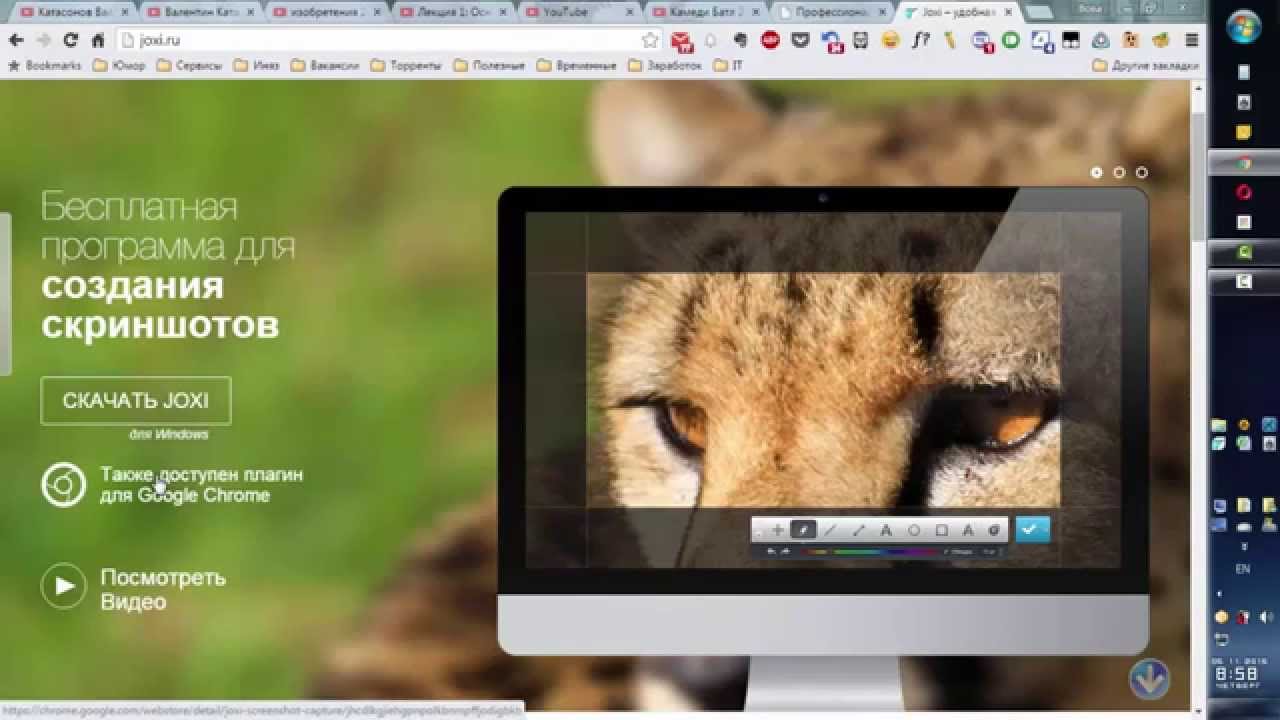This screenshot has width=1280, height=720.
Task: Open the Торренты bookmarks folder
Action: 406,66
